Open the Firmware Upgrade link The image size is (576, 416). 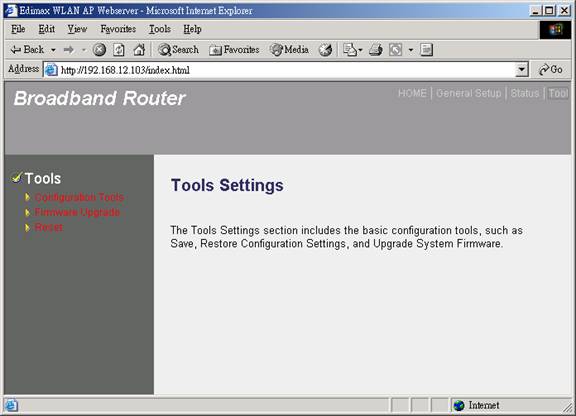coord(77,212)
